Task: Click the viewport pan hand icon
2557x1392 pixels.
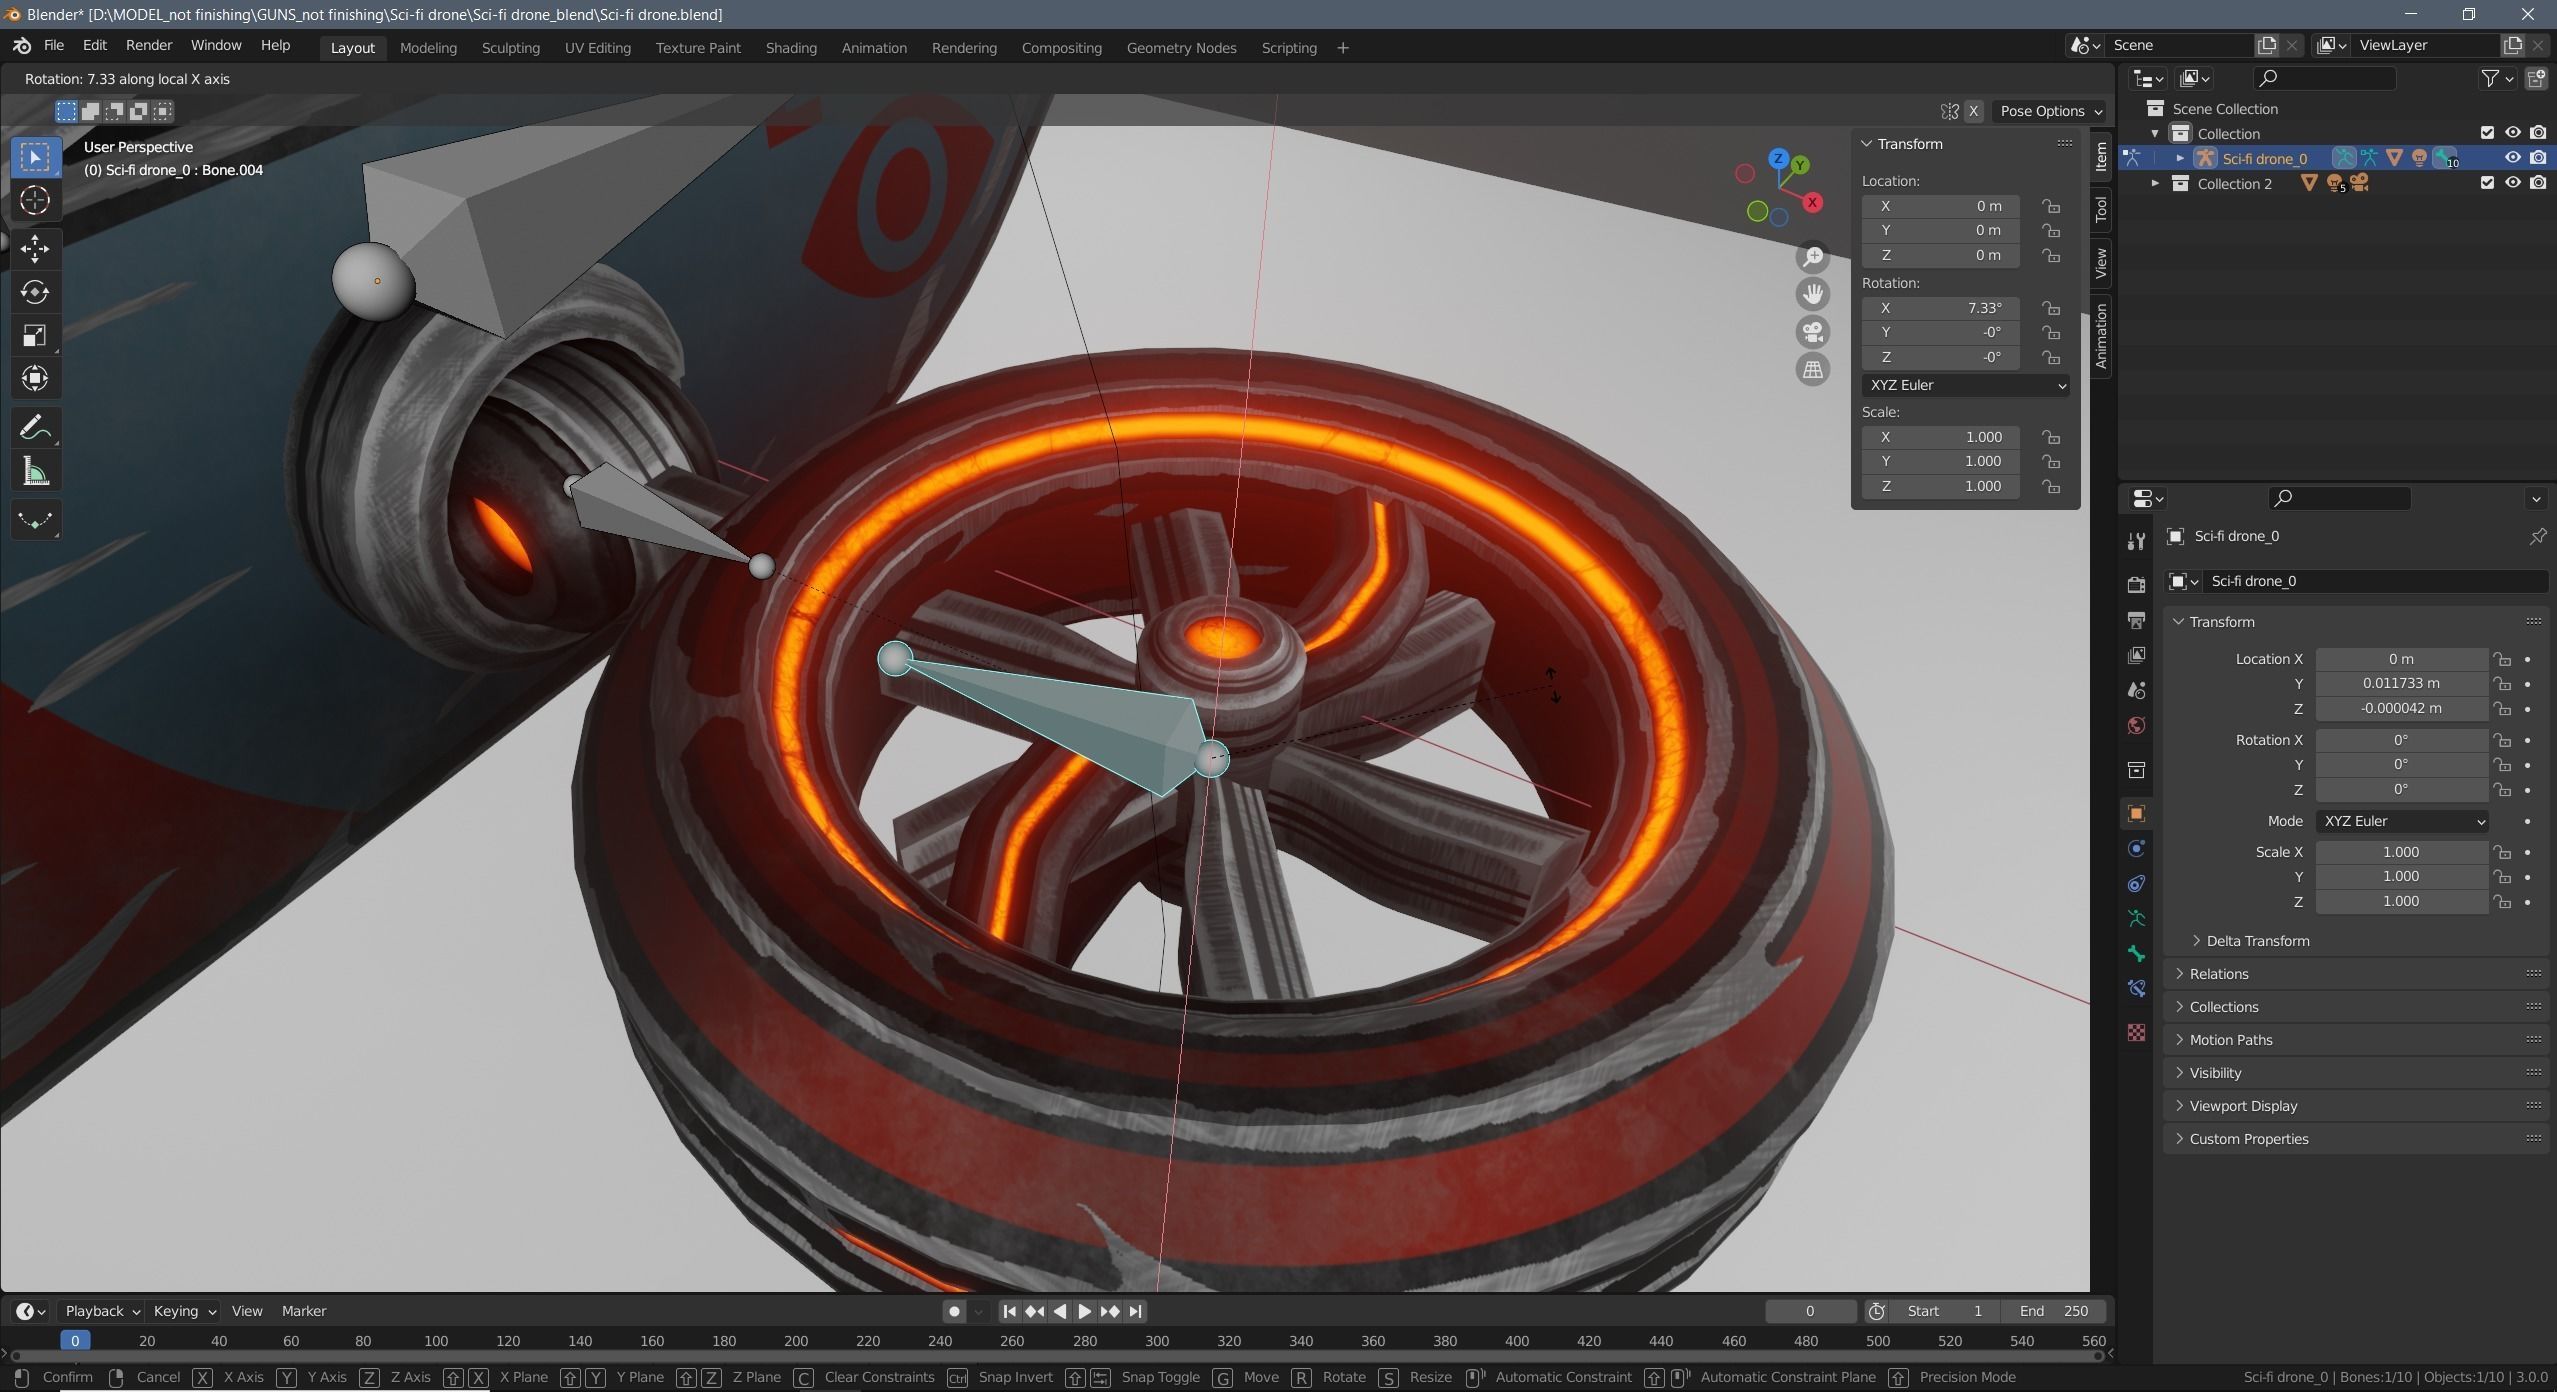Action: point(1813,294)
